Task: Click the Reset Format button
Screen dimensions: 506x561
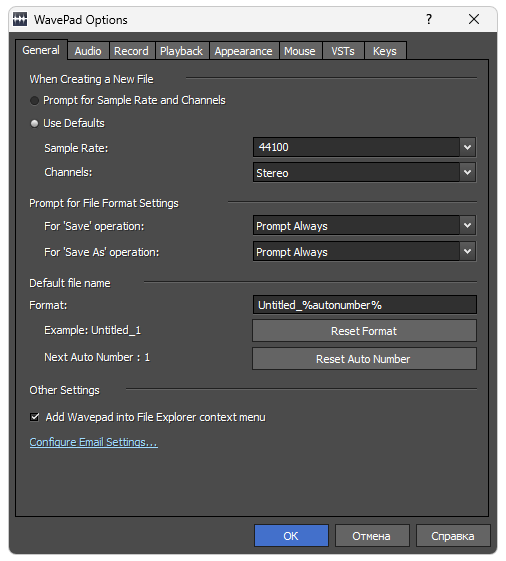Action: [364, 331]
